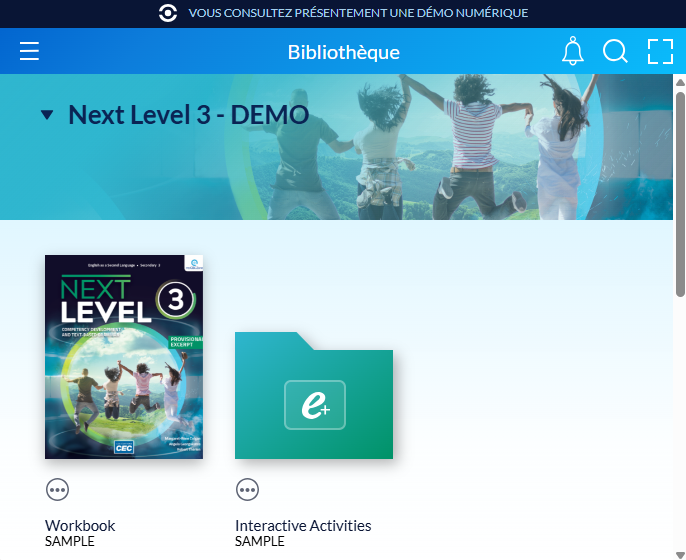686x560 pixels.
Task: Open more options for Interactive Activities
Action: pyautogui.click(x=247, y=489)
